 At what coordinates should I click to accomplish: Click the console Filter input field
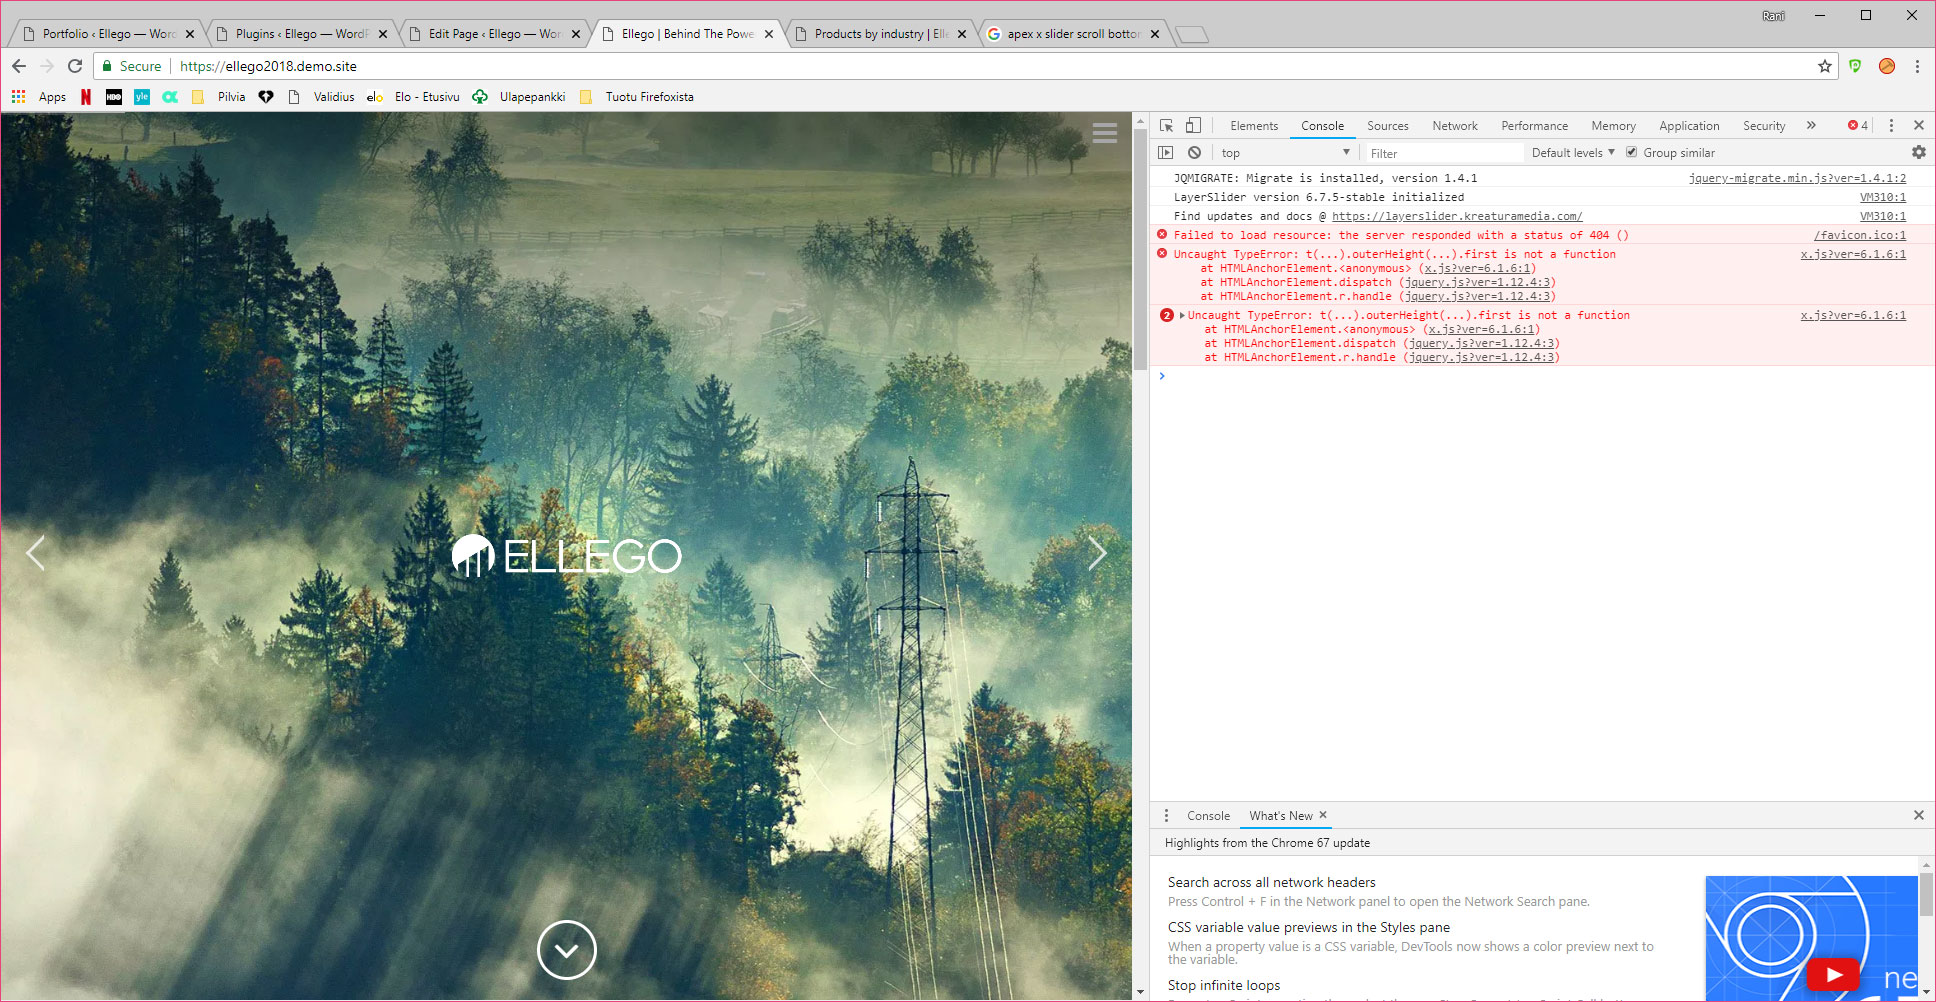click(1443, 153)
